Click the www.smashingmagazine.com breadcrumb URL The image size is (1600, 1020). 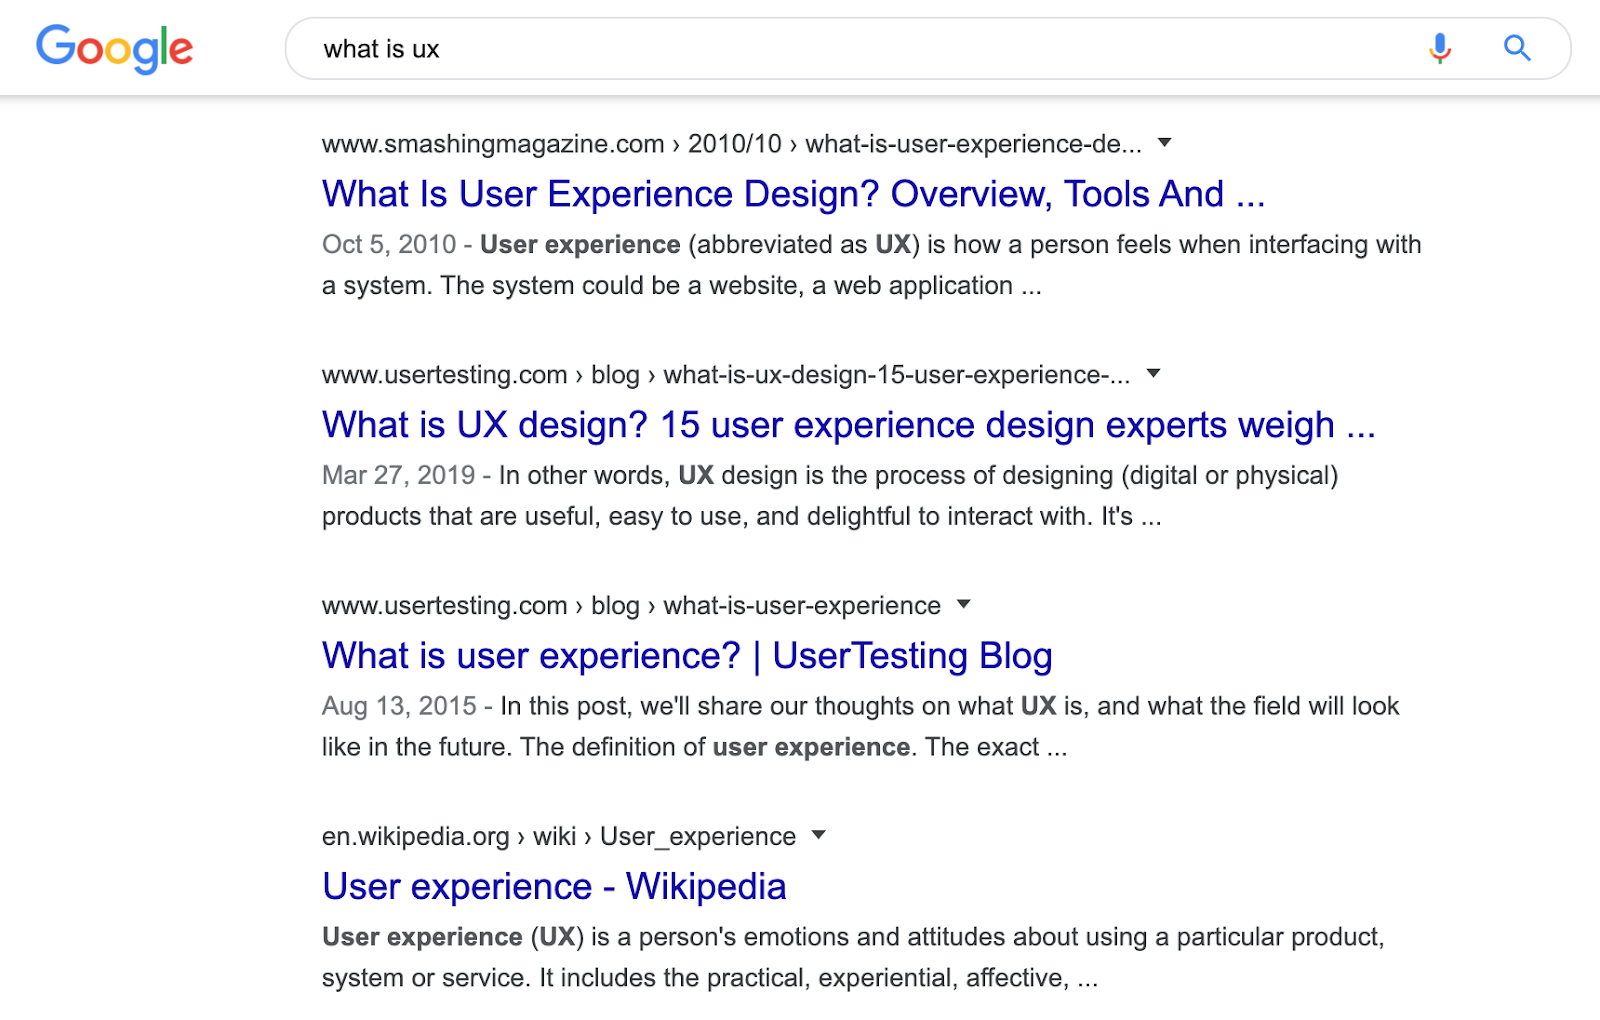click(x=731, y=144)
